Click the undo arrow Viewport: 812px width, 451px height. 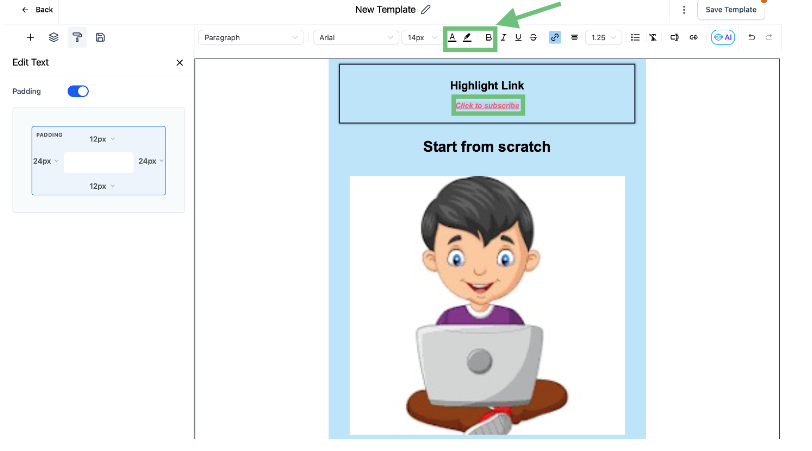(752, 37)
